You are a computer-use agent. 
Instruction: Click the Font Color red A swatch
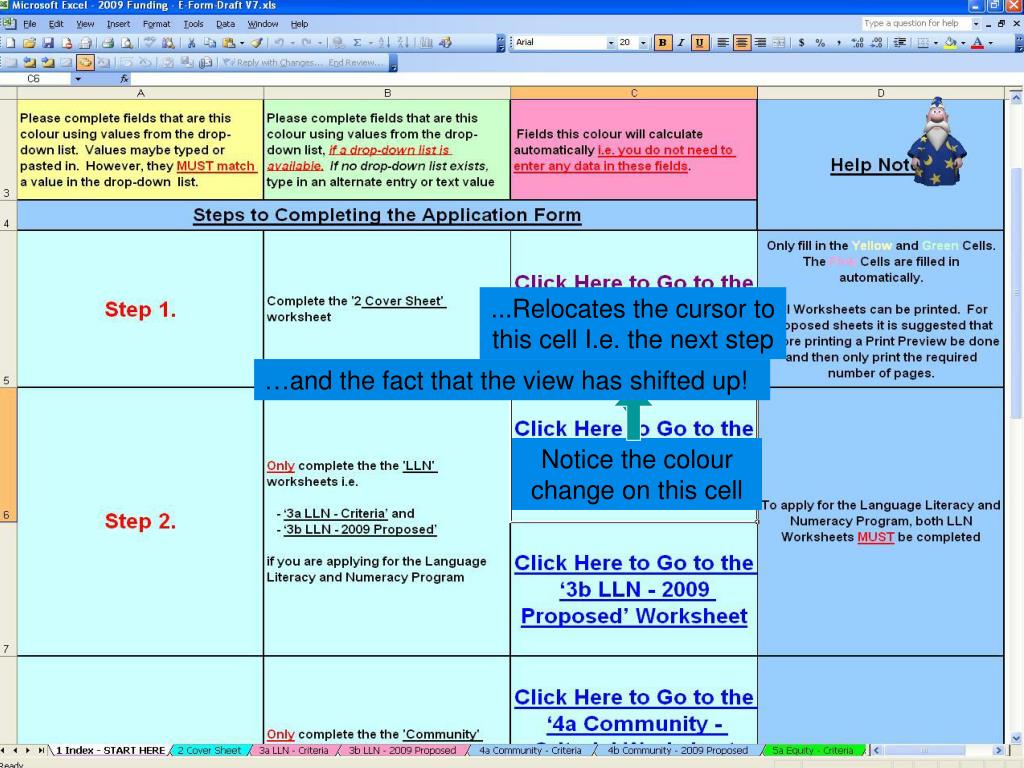(x=978, y=42)
